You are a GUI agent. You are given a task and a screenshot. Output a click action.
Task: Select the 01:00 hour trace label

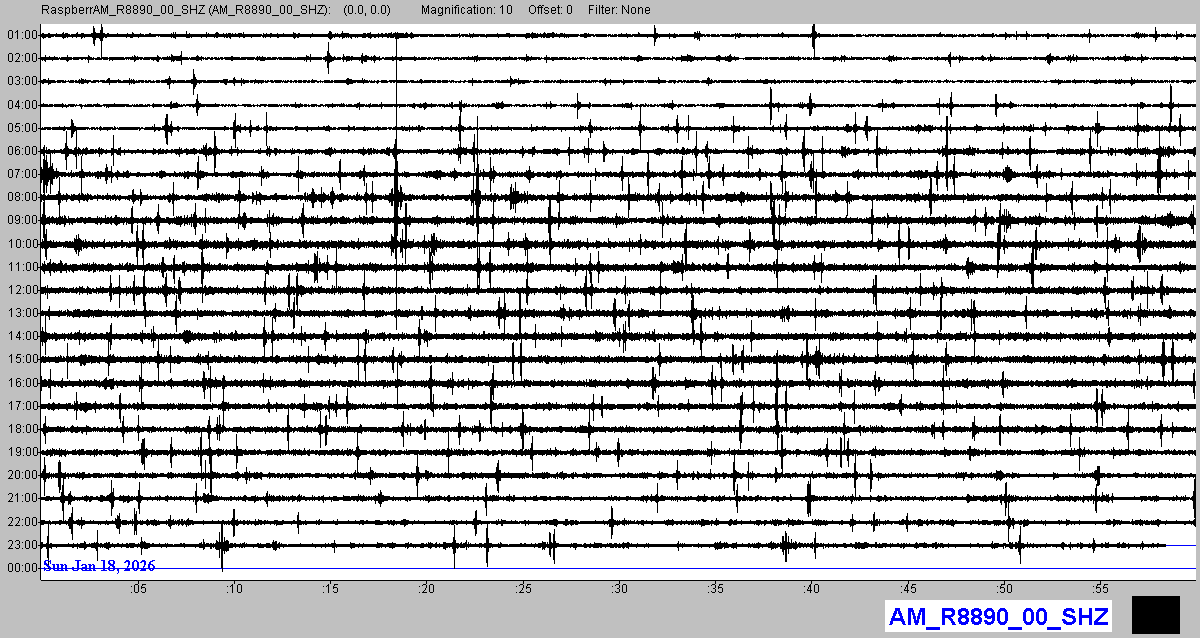(x=22, y=35)
